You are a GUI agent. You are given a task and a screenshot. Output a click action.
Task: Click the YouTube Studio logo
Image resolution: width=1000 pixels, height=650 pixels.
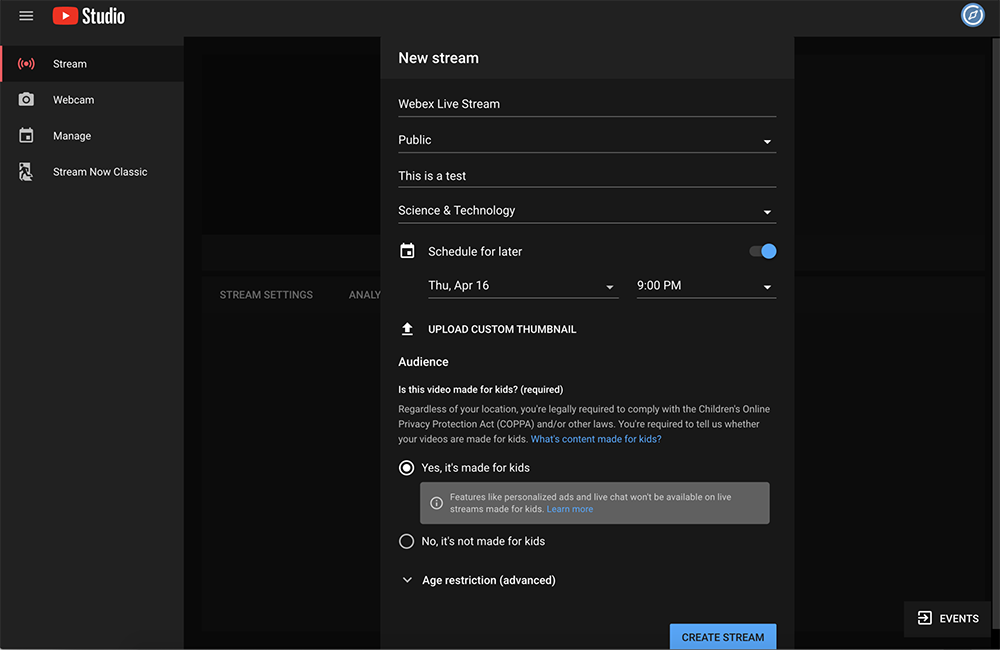tap(89, 16)
